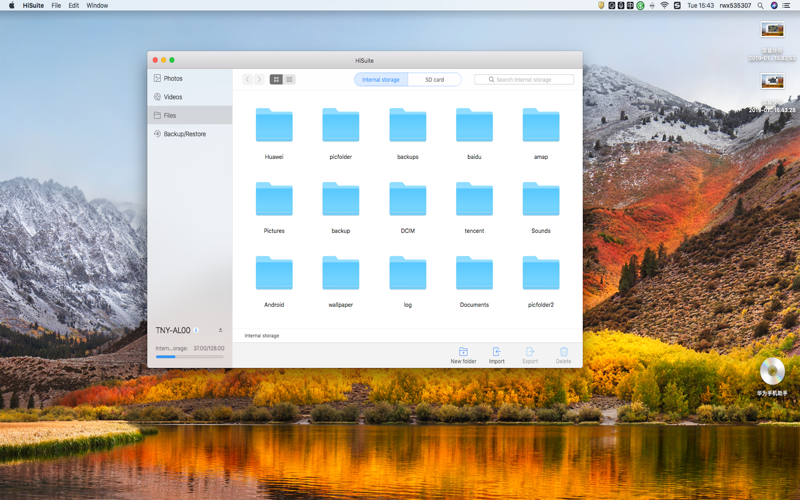Click the internal storage usage bar
800x500 pixels.
click(x=189, y=357)
